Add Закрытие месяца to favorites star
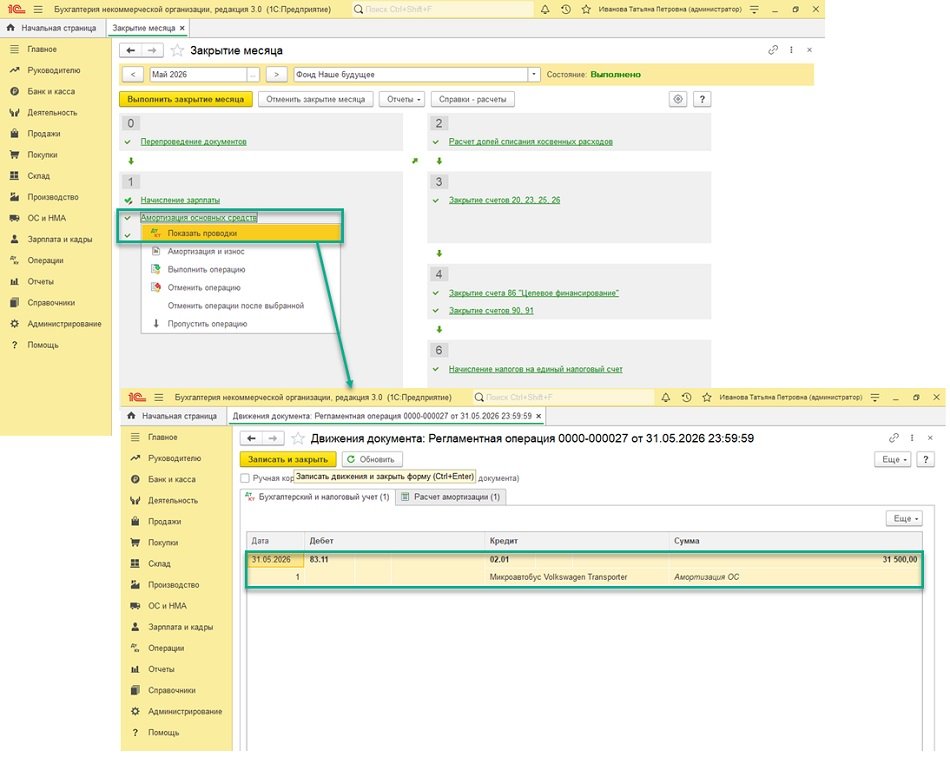Viewport: 950px width, 757px height. (x=177, y=50)
